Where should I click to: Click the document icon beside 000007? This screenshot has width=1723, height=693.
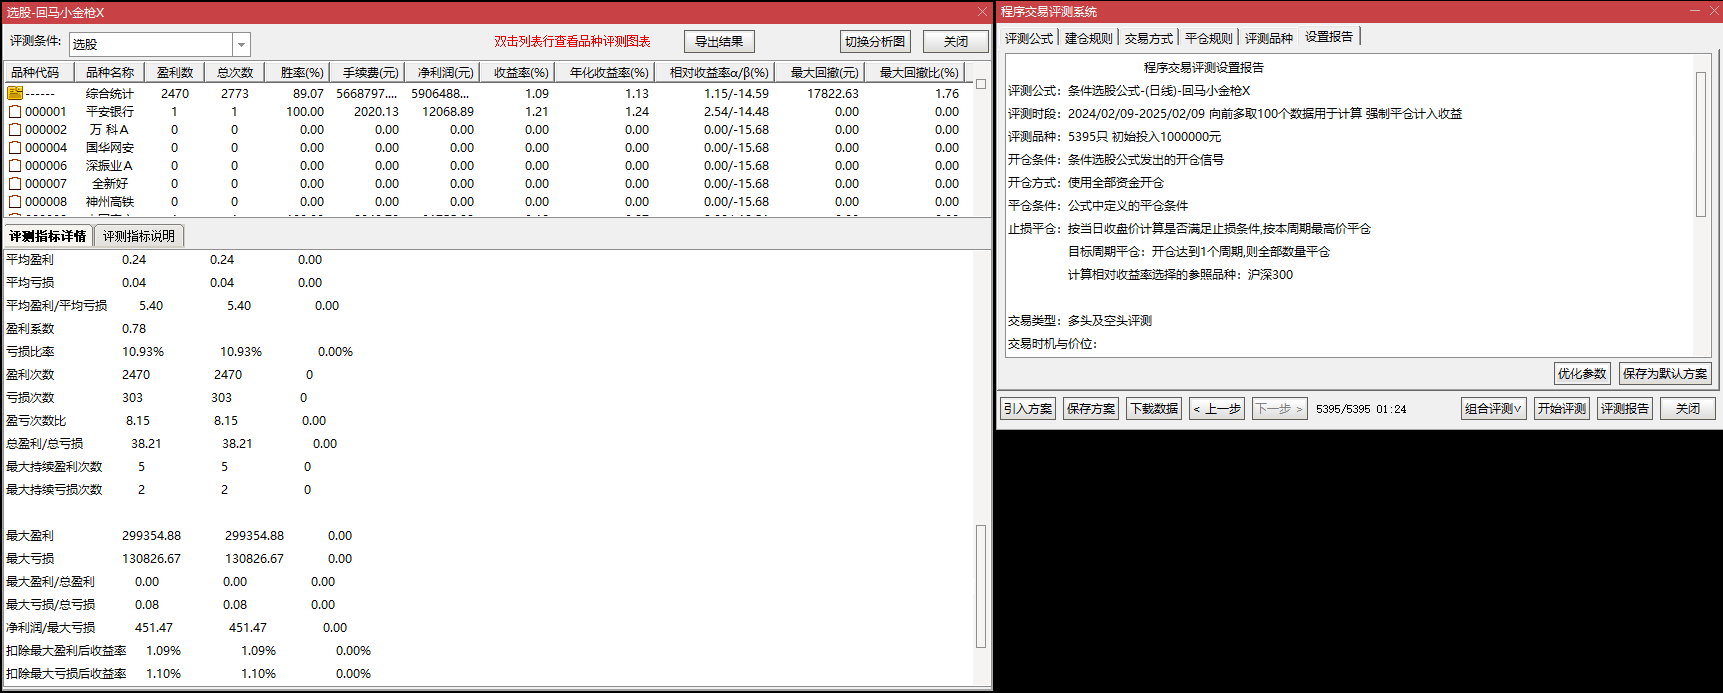(x=15, y=183)
